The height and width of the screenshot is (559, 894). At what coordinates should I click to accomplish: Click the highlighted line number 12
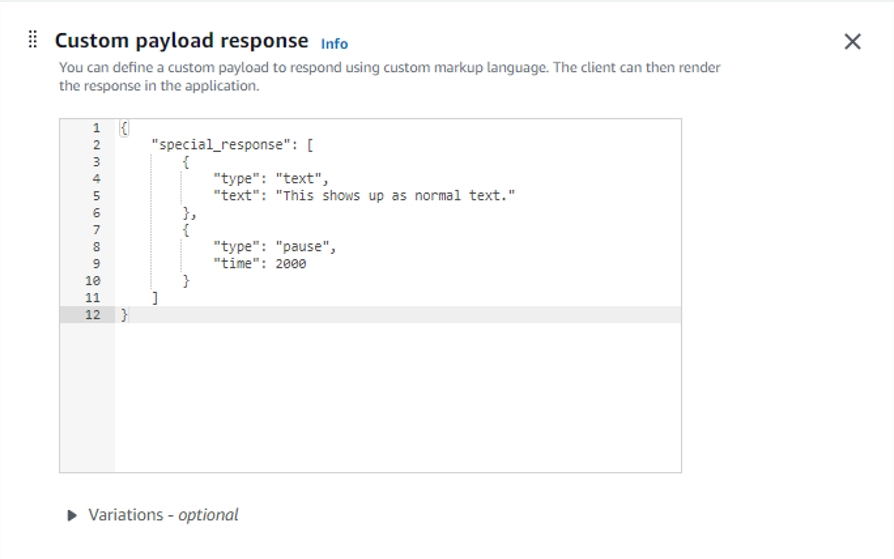coord(94,315)
